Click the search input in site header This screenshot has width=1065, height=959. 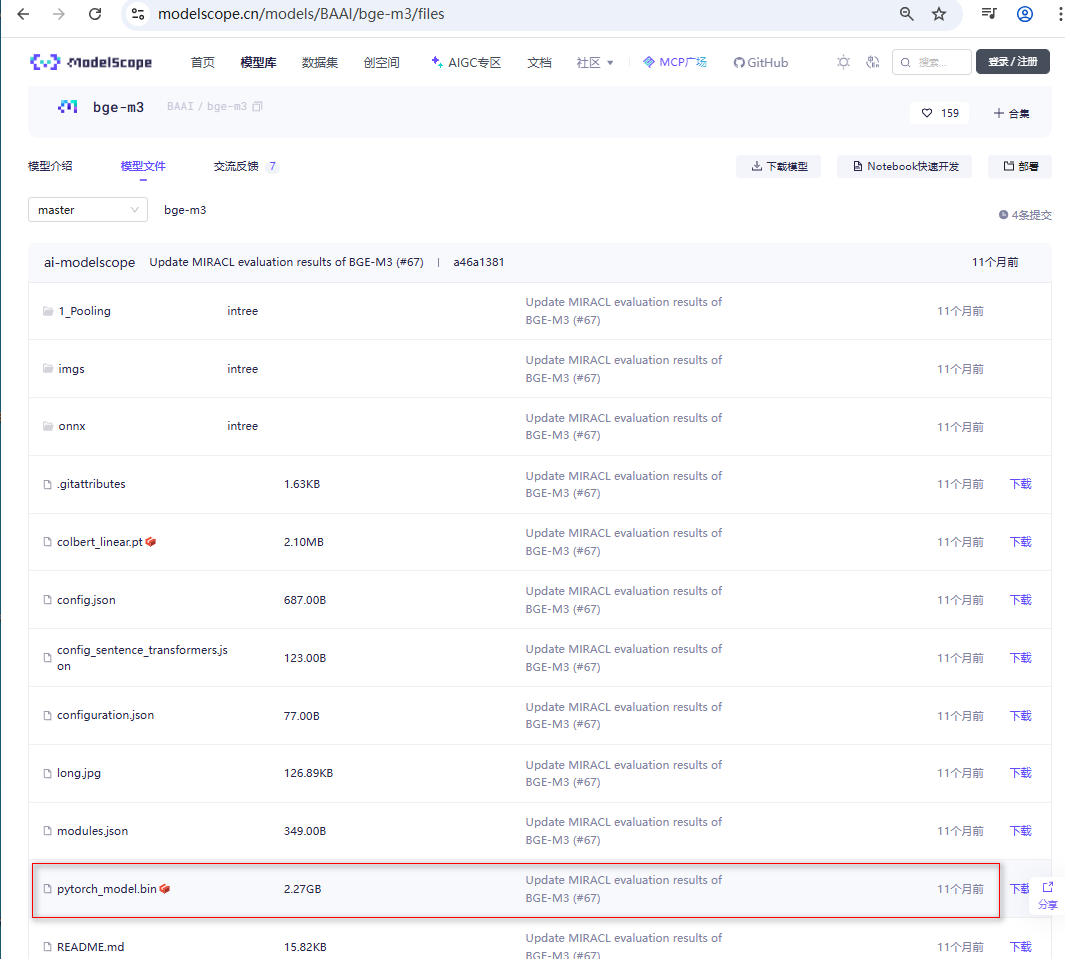tap(932, 62)
